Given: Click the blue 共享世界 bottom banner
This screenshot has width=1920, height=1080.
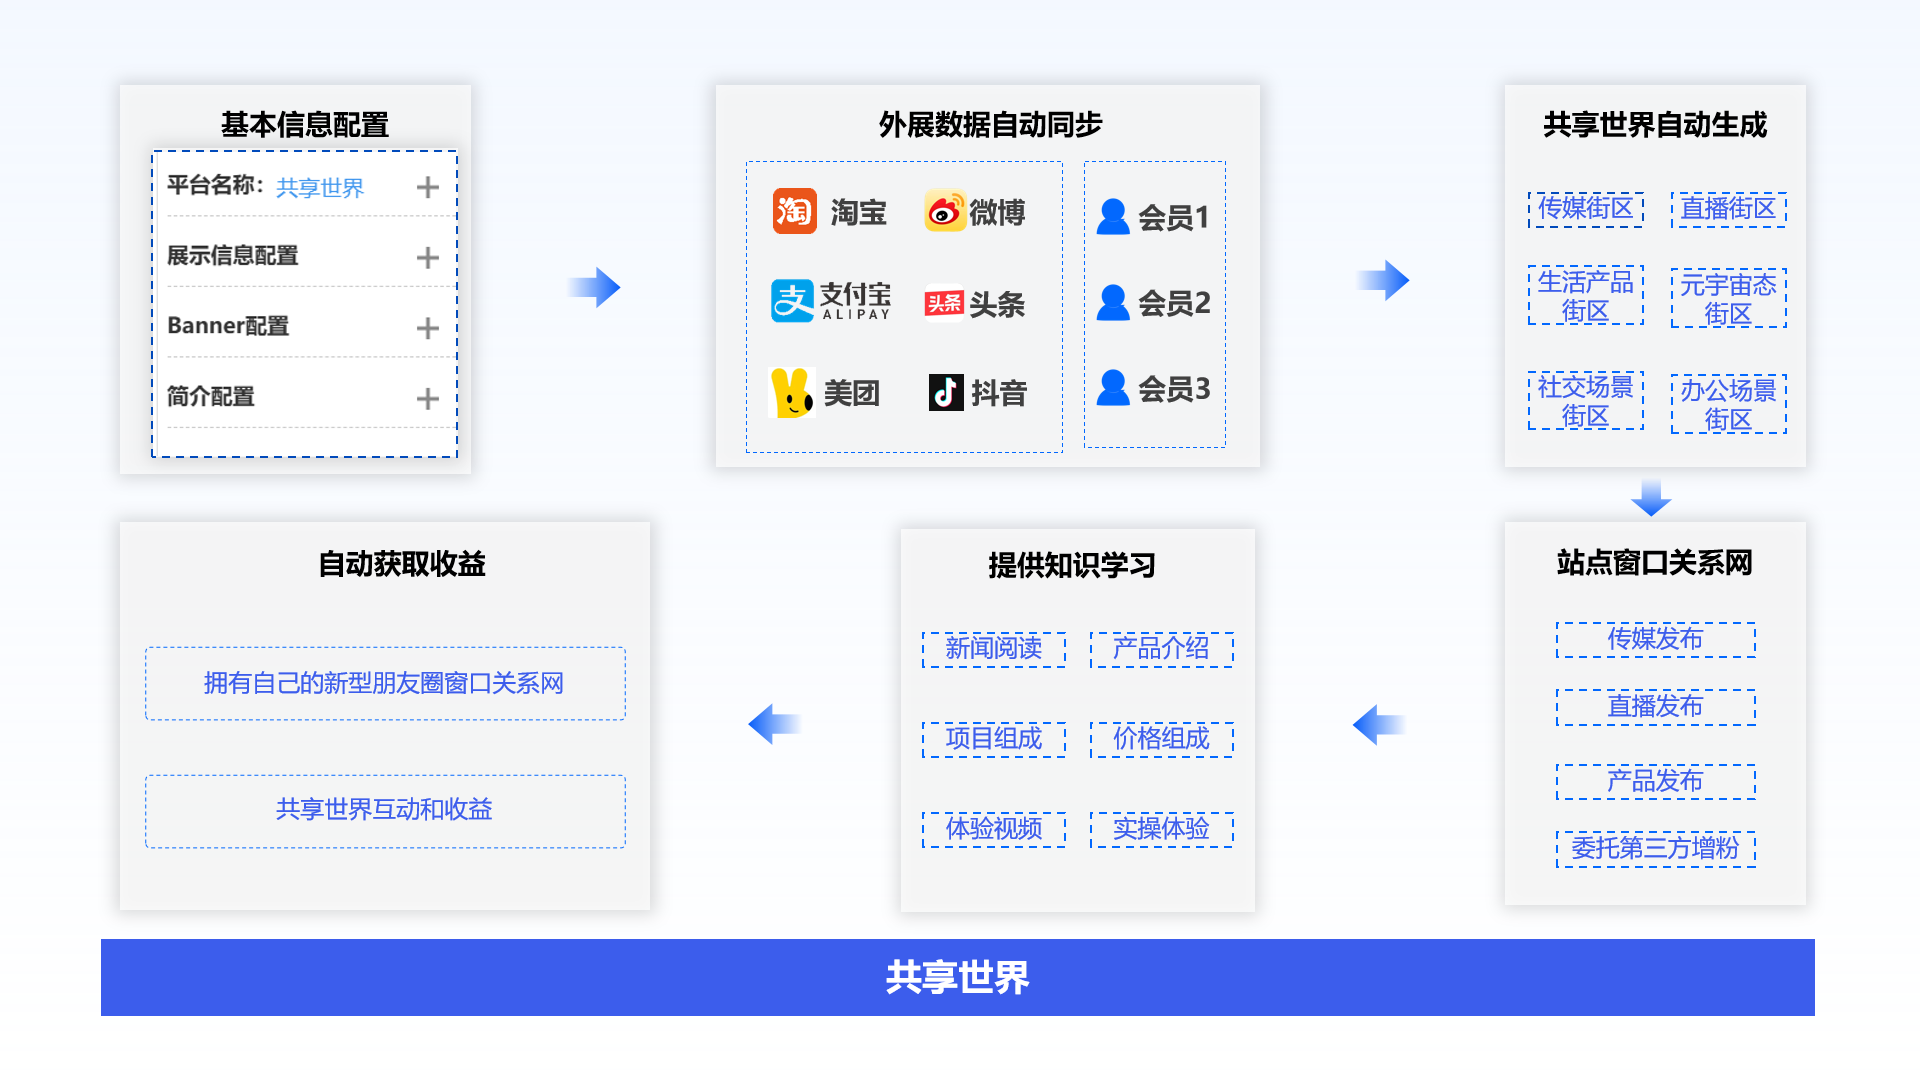Looking at the screenshot, I should tap(957, 977).
